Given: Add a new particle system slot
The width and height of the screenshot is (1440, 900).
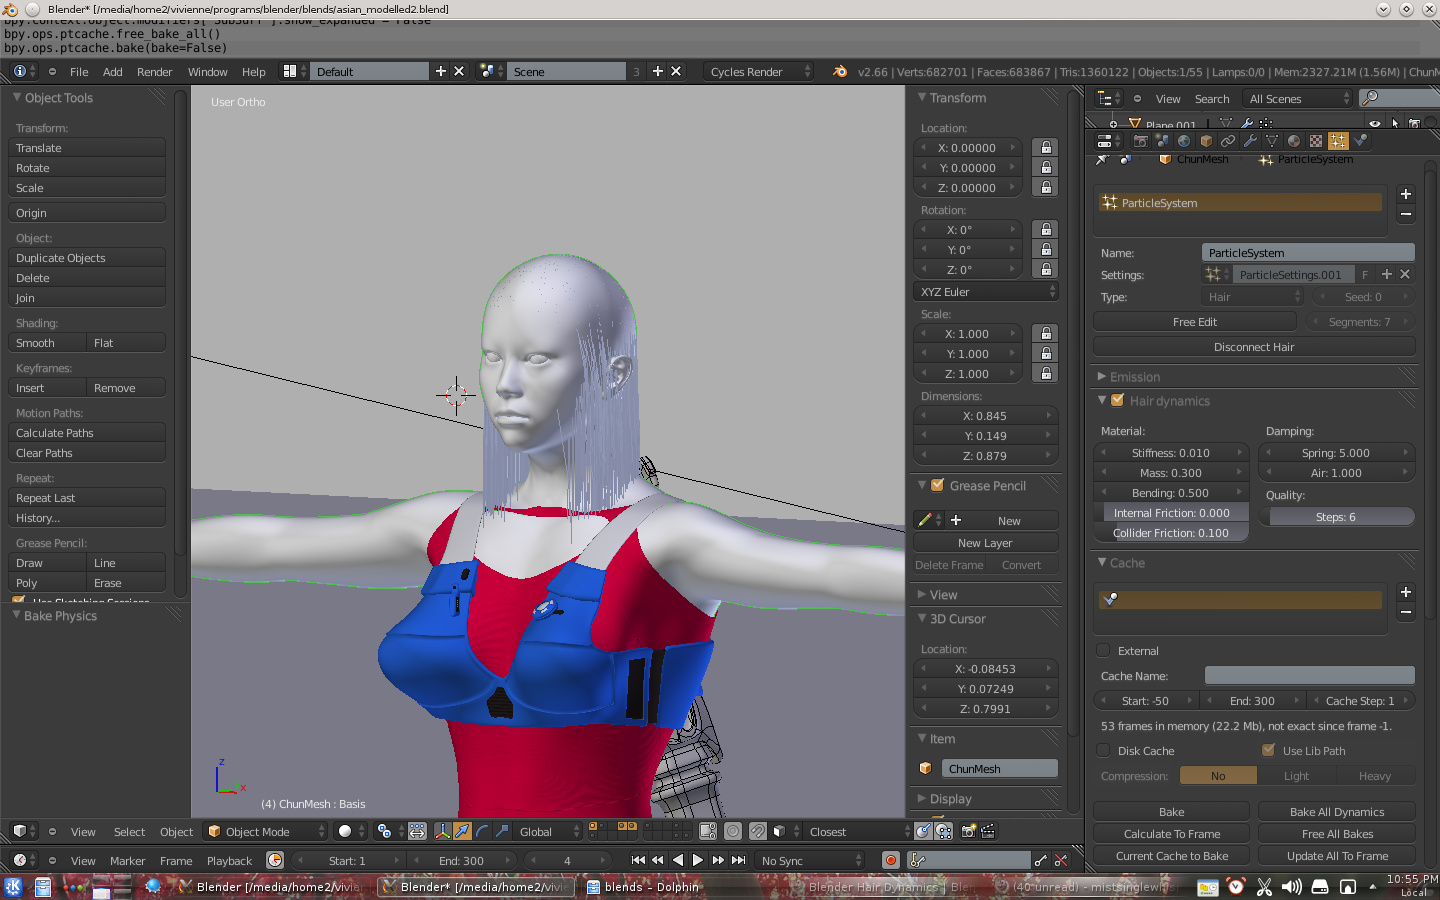Looking at the screenshot, I should 1406,194.
